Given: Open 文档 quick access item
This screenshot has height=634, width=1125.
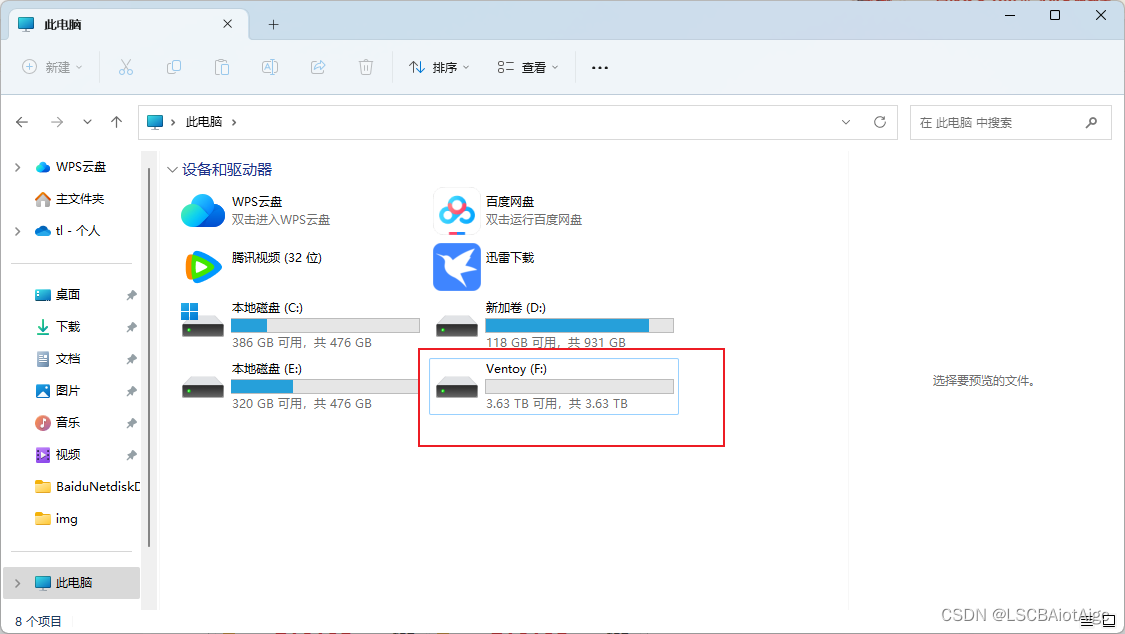Looking at the screenshot, I should 67,359.
